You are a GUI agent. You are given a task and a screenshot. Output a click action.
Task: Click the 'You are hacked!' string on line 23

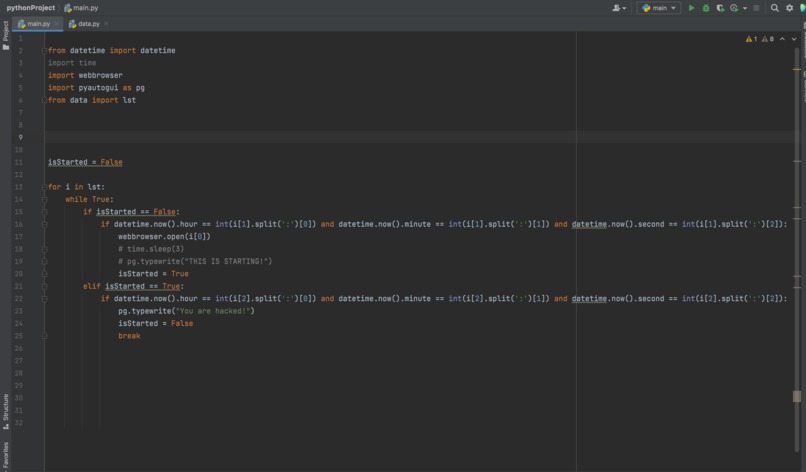pos(213,311)
